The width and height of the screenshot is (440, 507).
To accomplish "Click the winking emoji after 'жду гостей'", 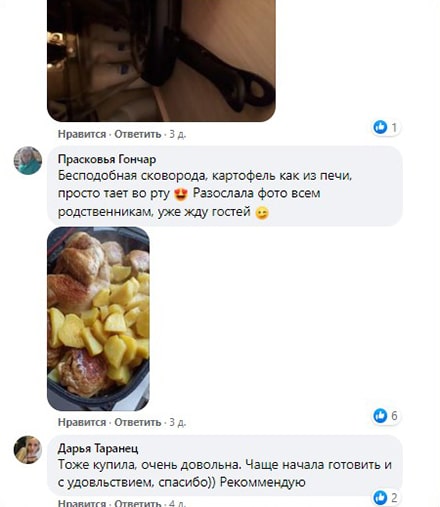I will pyautogui.click(x=262, y=213).
